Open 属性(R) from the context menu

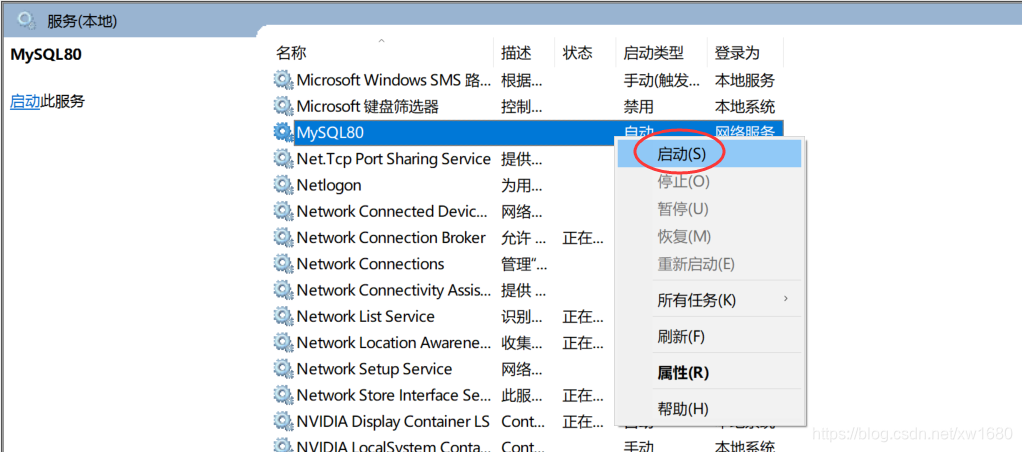click(709, 373)
